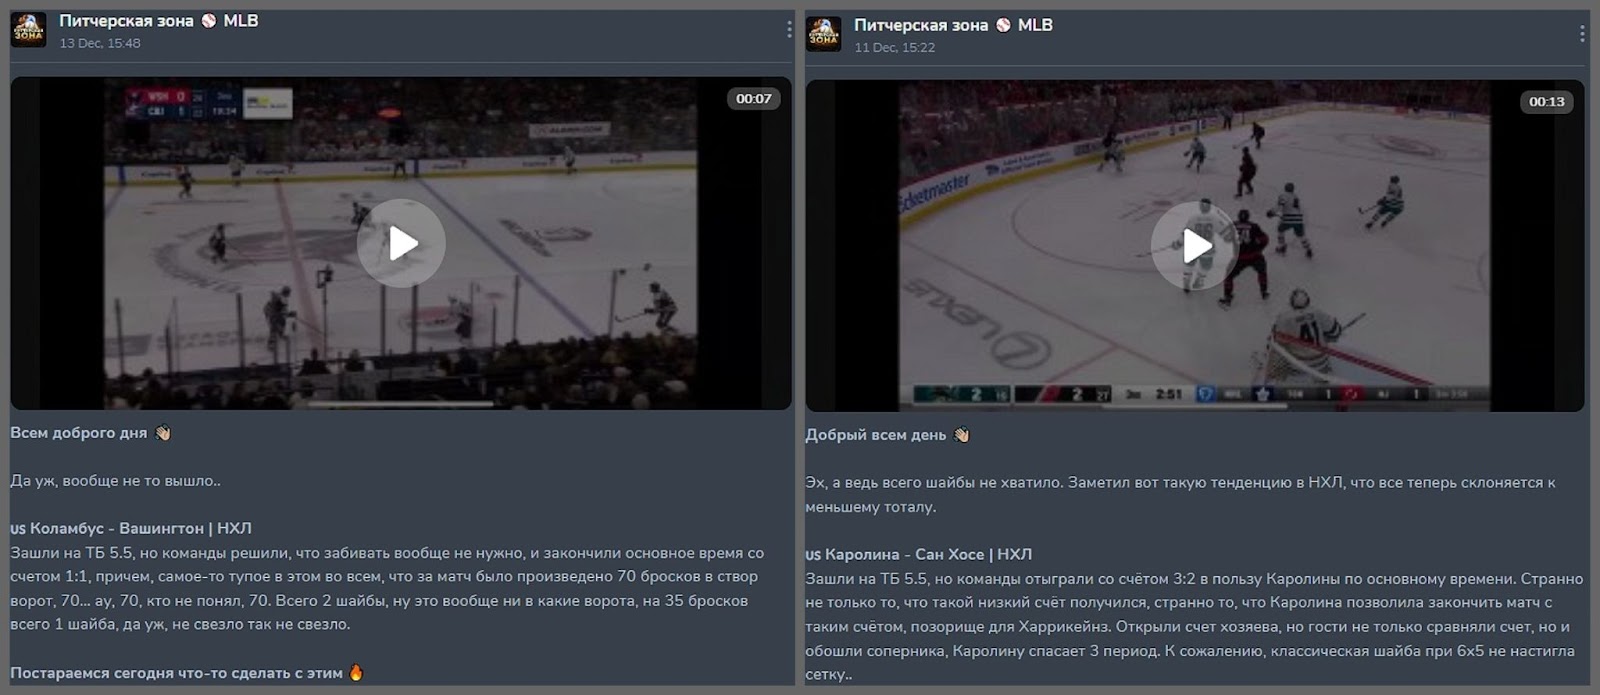Viewport: 1600px width, 695px height.
Task: Click baseball emoji icon in left post title
Action: click(x=209, y=20)
